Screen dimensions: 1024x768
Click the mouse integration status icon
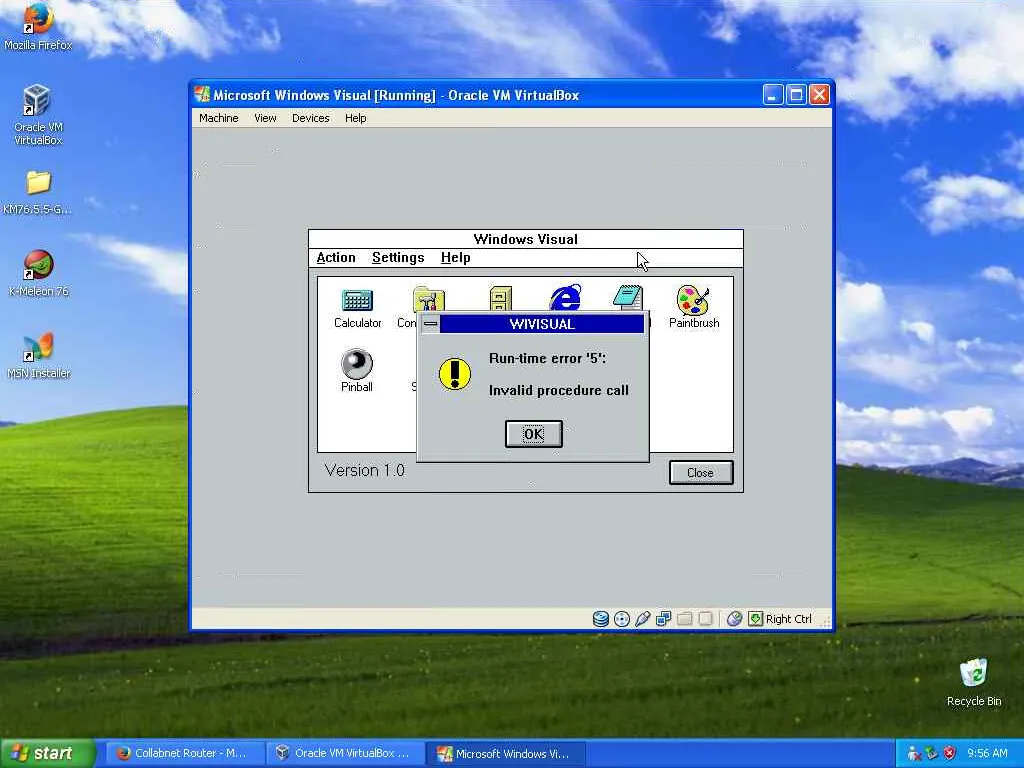734,618
